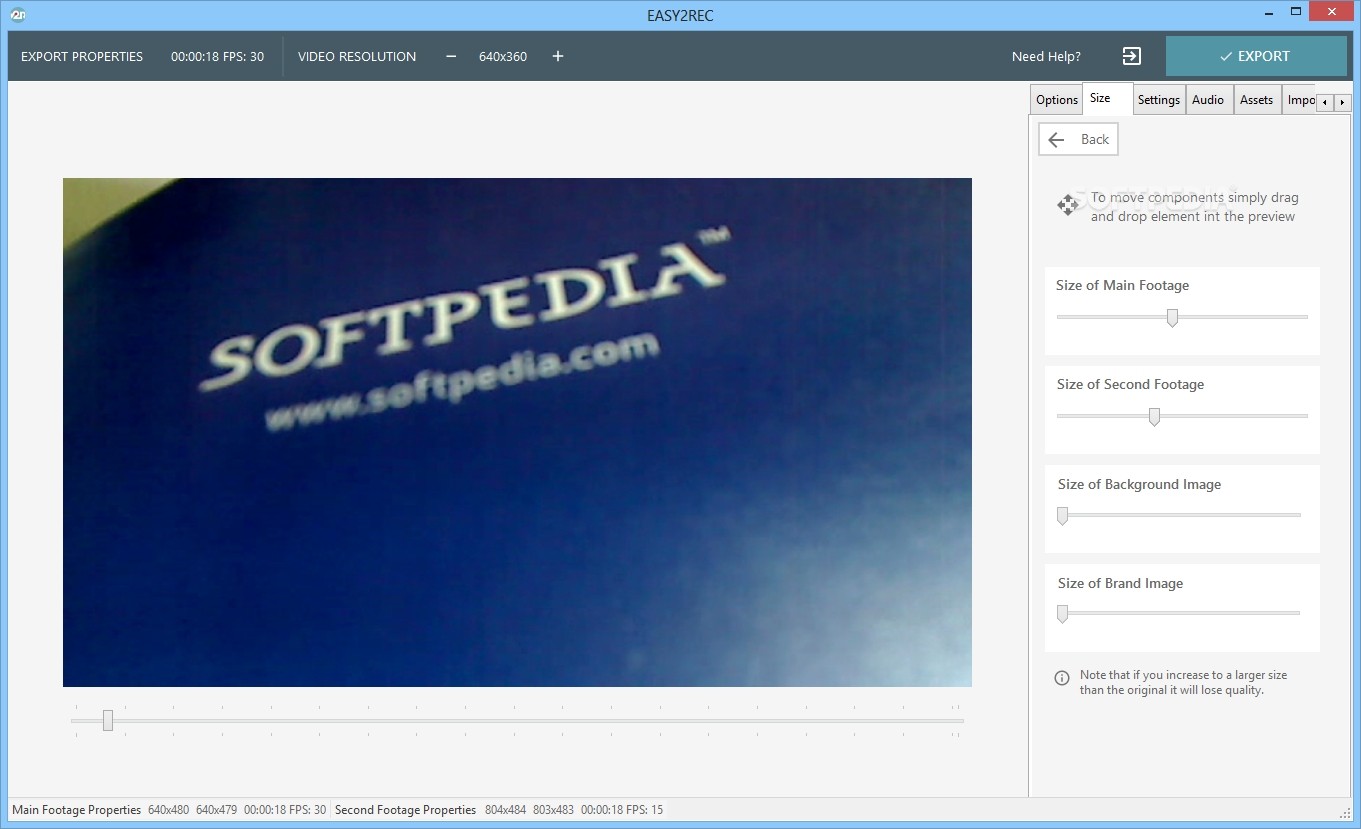Click Second Footage Properties in status bar
This screenshot has width=1361, height=829.
pyautogui.click(x=406, y=810)
